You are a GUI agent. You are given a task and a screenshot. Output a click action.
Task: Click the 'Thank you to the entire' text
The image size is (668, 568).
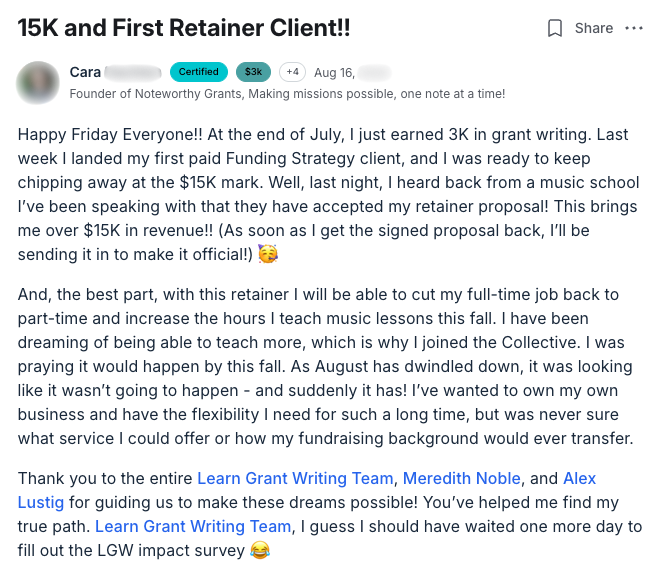click(x=105, y=479)
